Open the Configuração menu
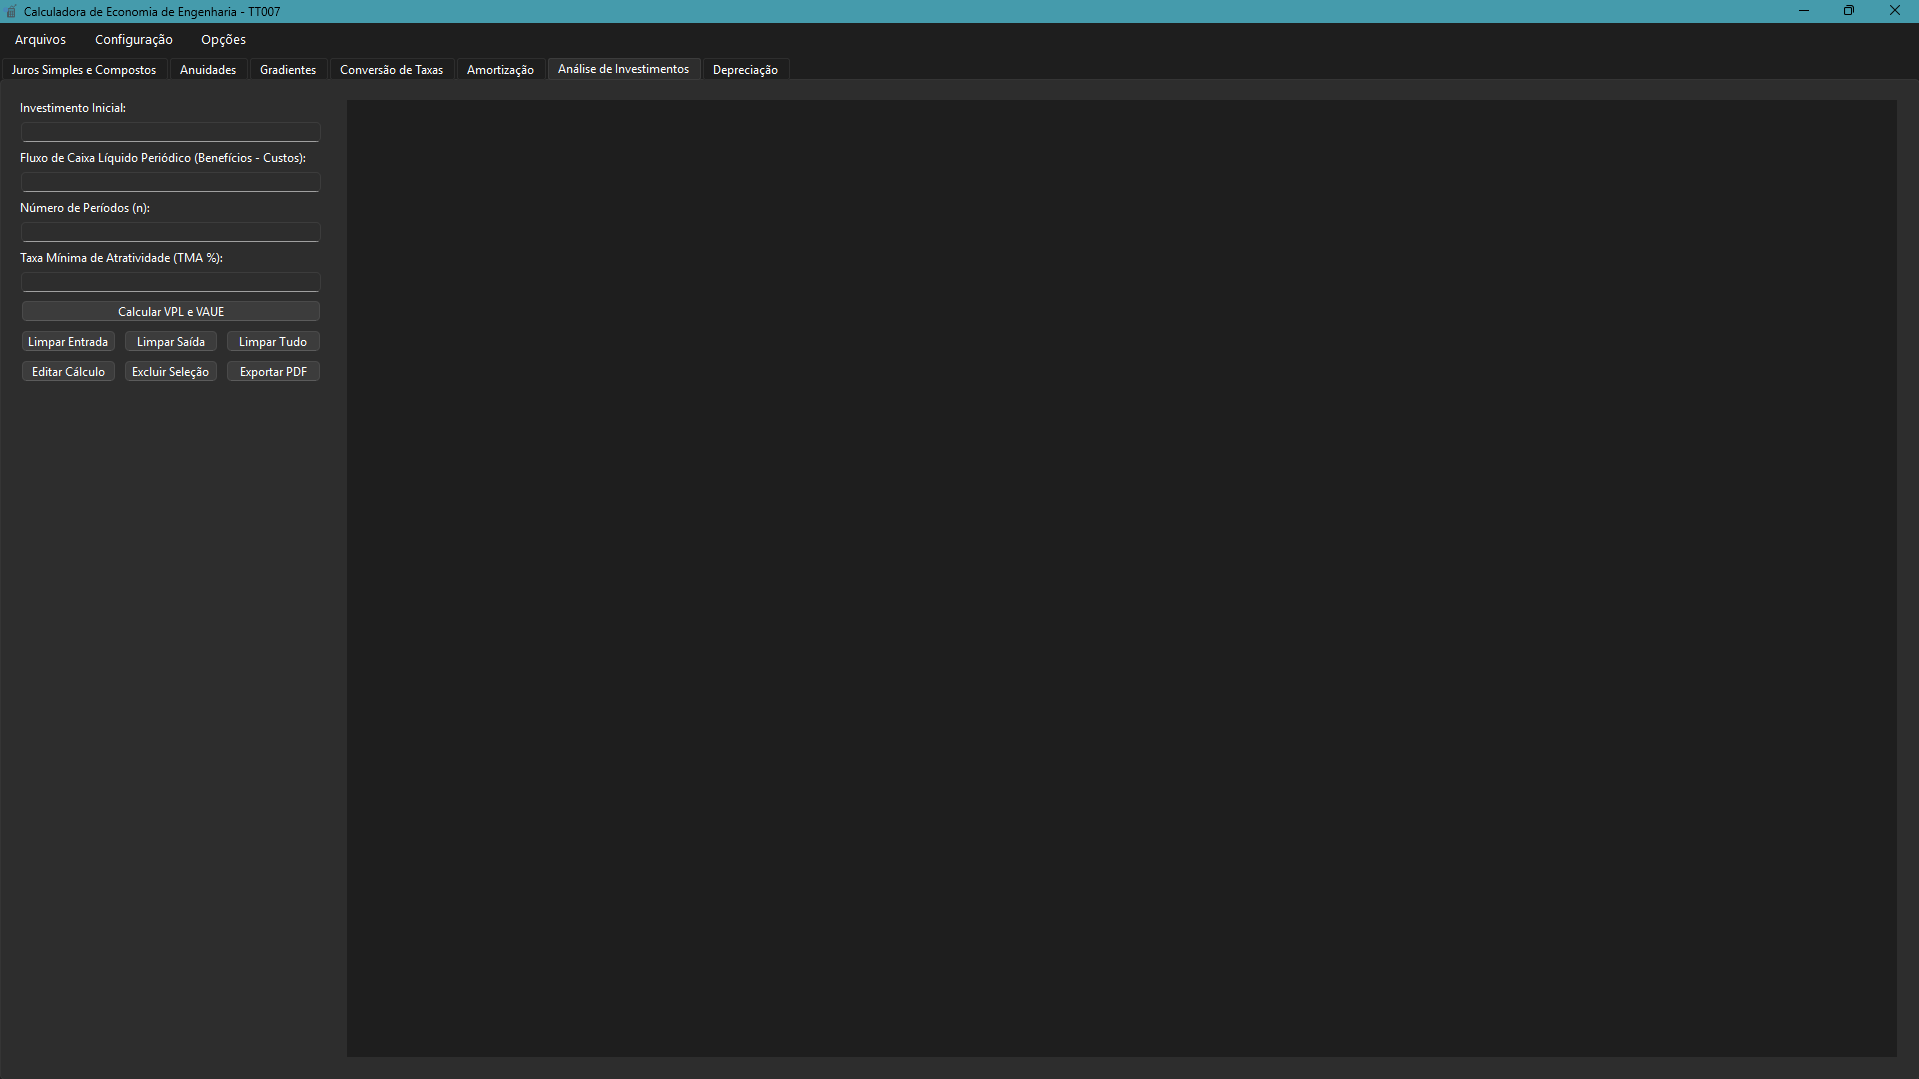The height and width of the screenshot is (1079, 1919). point(134,40)
